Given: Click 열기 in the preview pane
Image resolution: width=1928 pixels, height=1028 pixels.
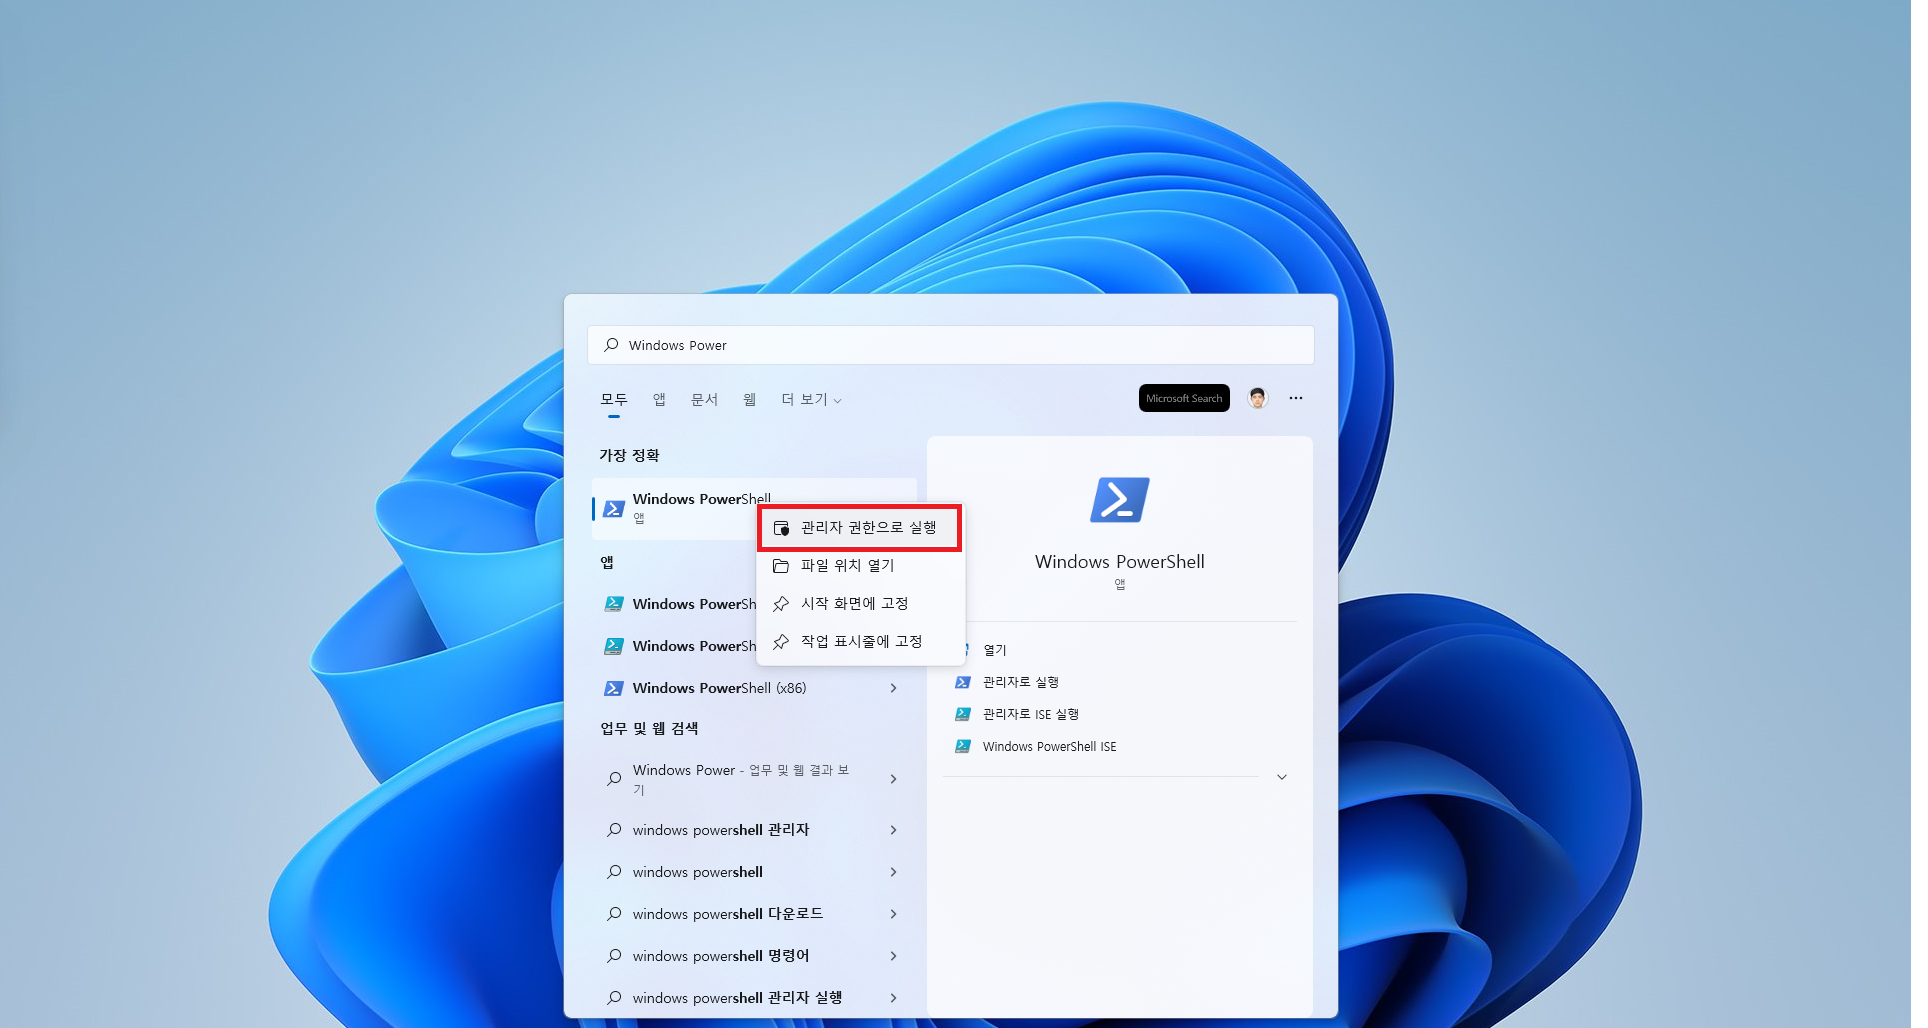Looking at the screenshot, I should [995, 650].
